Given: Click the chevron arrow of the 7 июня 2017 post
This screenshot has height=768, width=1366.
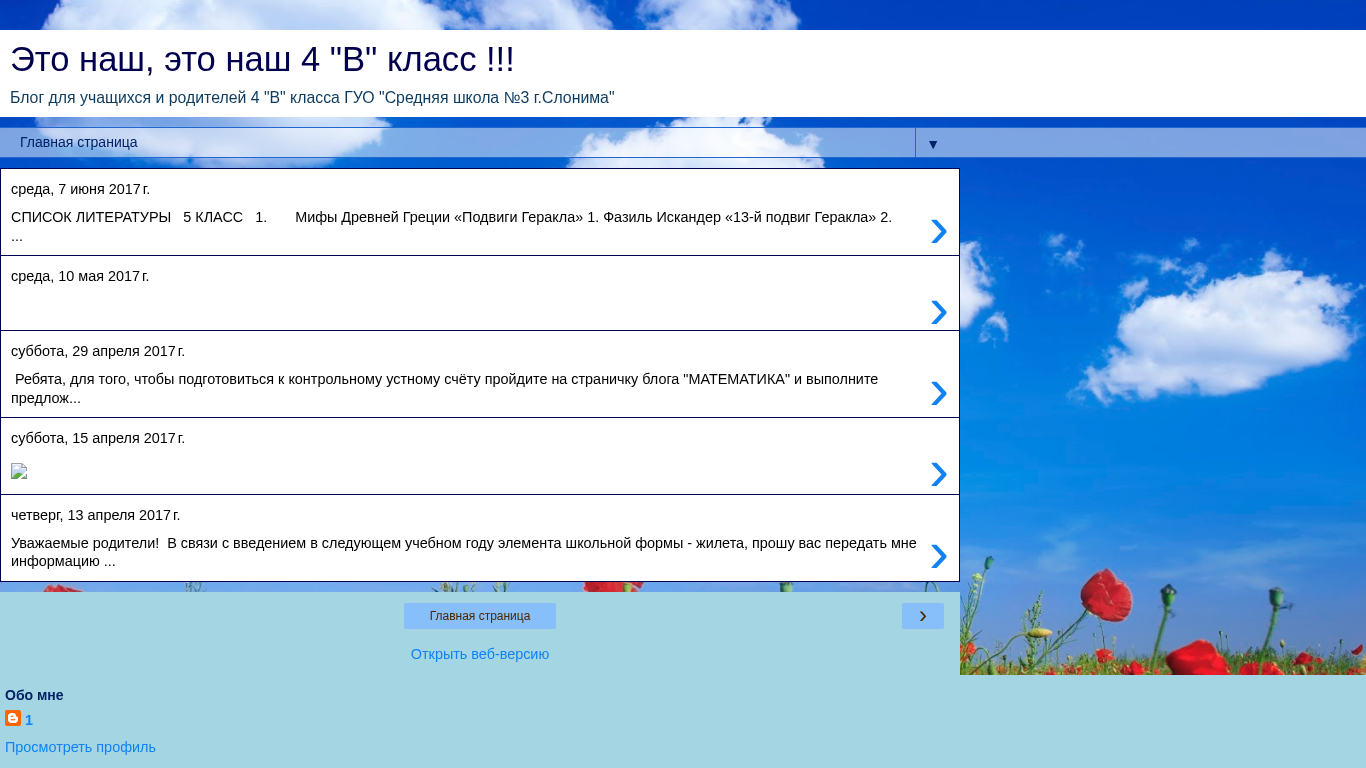Looking at the screenshot, I should pos(938,231).
